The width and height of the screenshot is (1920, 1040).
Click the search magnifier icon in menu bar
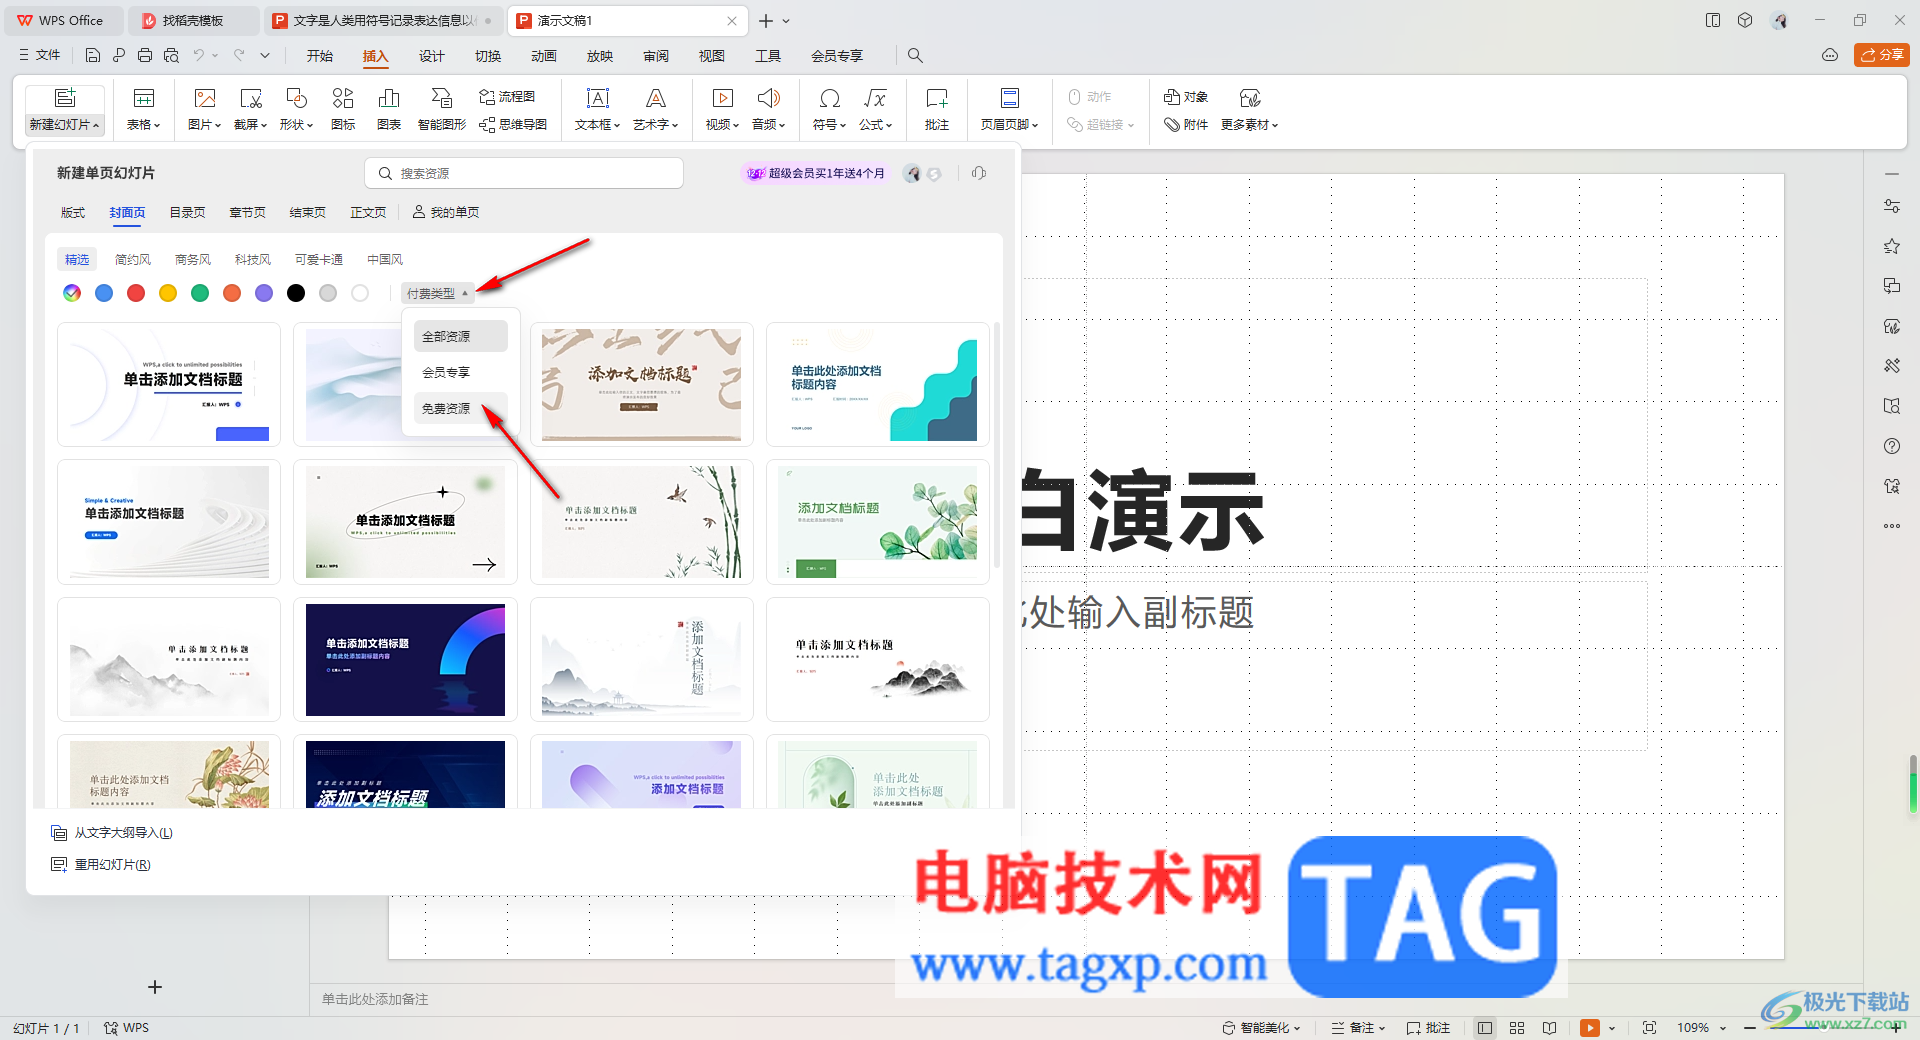coord(915,56)
